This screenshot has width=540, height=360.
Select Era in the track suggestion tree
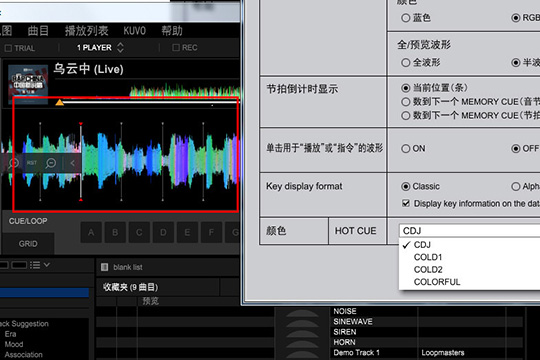click(10, 334)
